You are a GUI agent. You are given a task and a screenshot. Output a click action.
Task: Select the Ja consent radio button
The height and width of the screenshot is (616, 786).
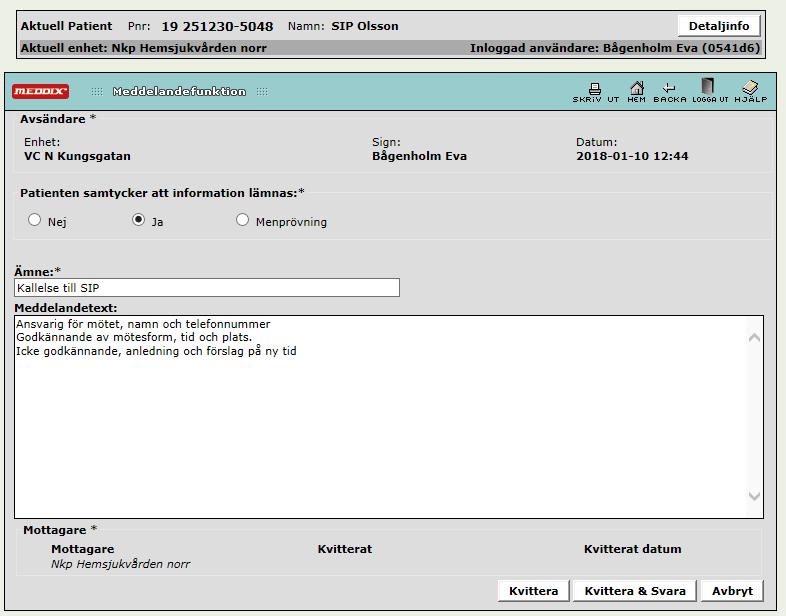pos(138,220)
